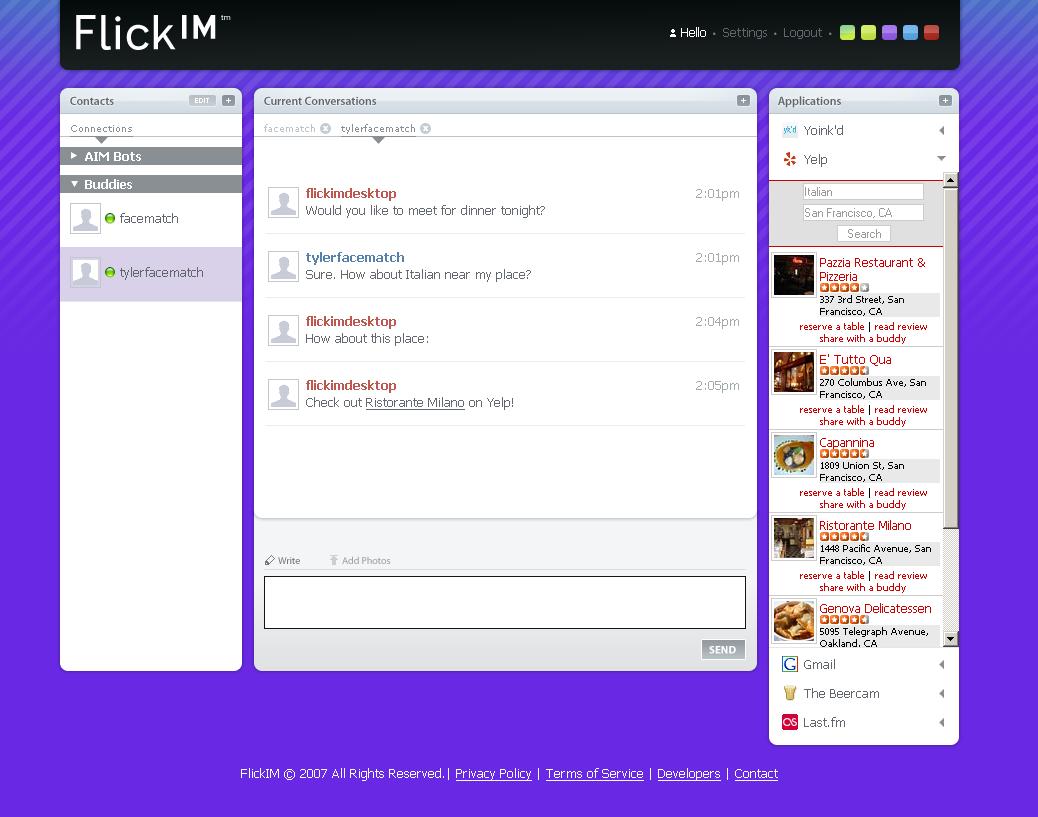This screenshot has width=1038, height=817.
Task: Open the Yoink'd application icon
Action: click(790, 130)
